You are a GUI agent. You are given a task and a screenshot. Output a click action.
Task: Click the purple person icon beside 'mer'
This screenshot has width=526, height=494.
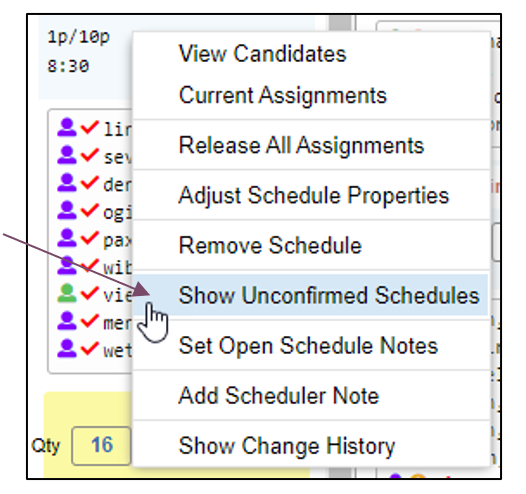[67, 321]
